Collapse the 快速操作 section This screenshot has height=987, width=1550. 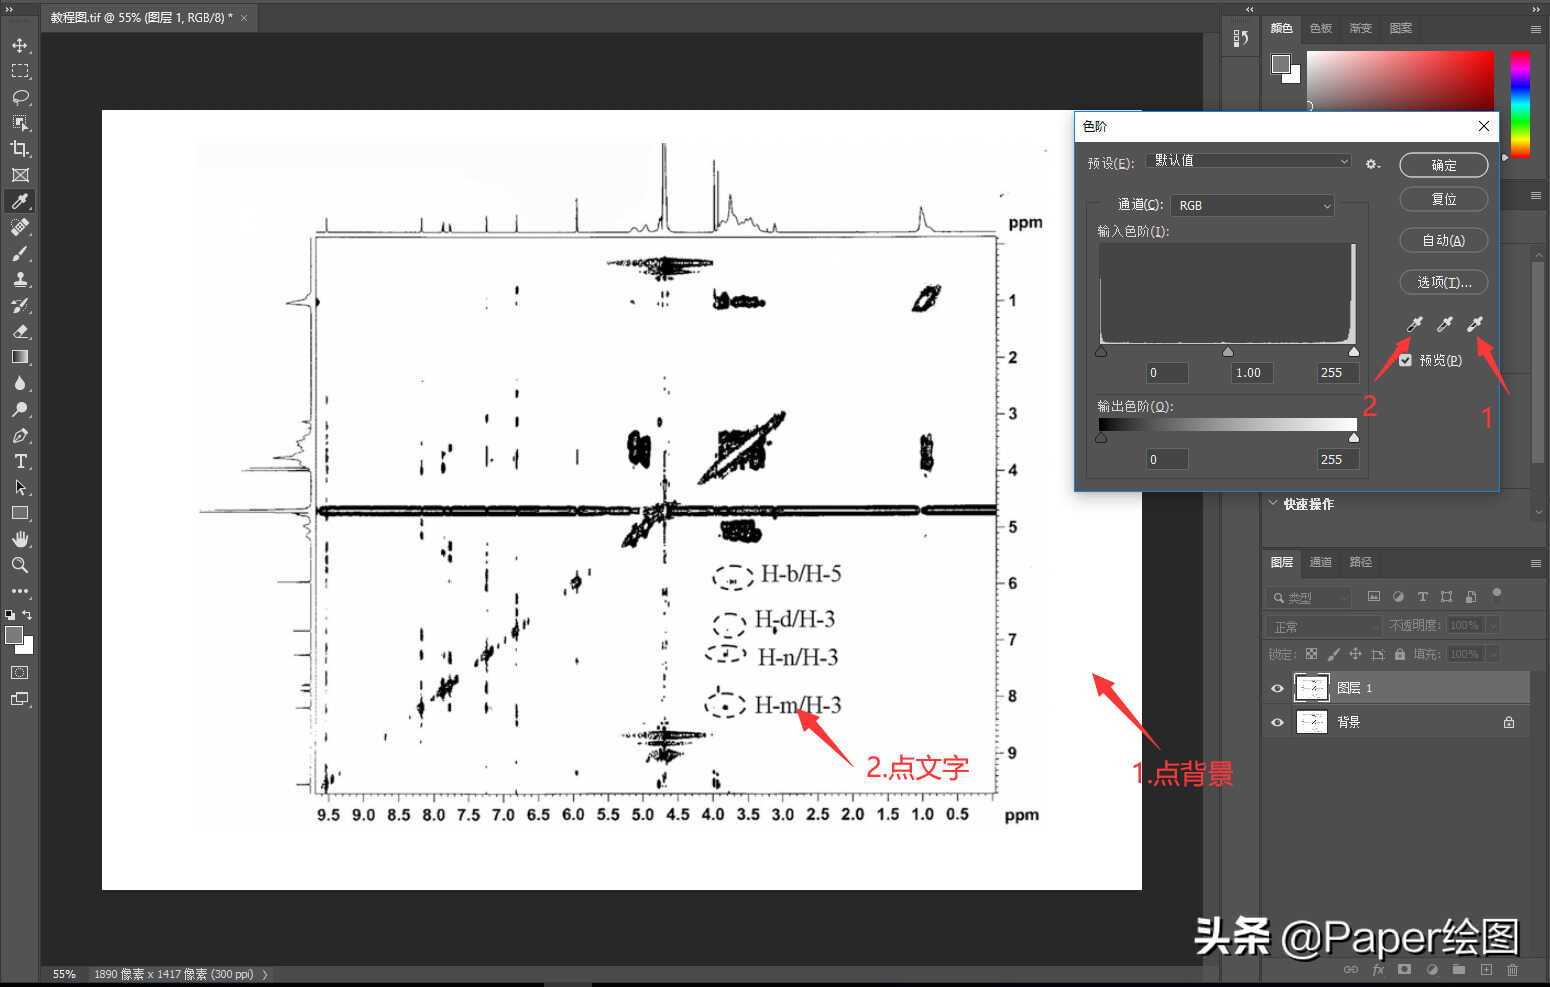(1273, 503)
